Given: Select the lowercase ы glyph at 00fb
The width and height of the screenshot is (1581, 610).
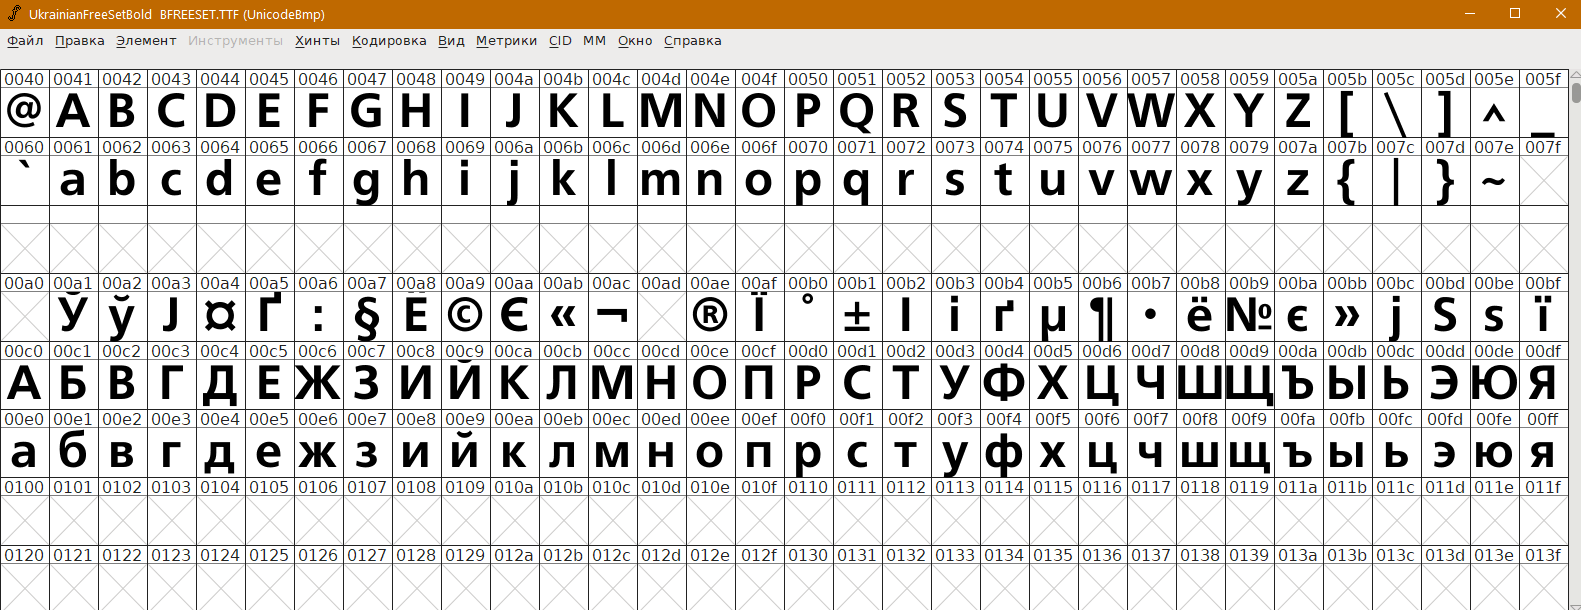Looking at the screenshot, I should point(1347,452).
